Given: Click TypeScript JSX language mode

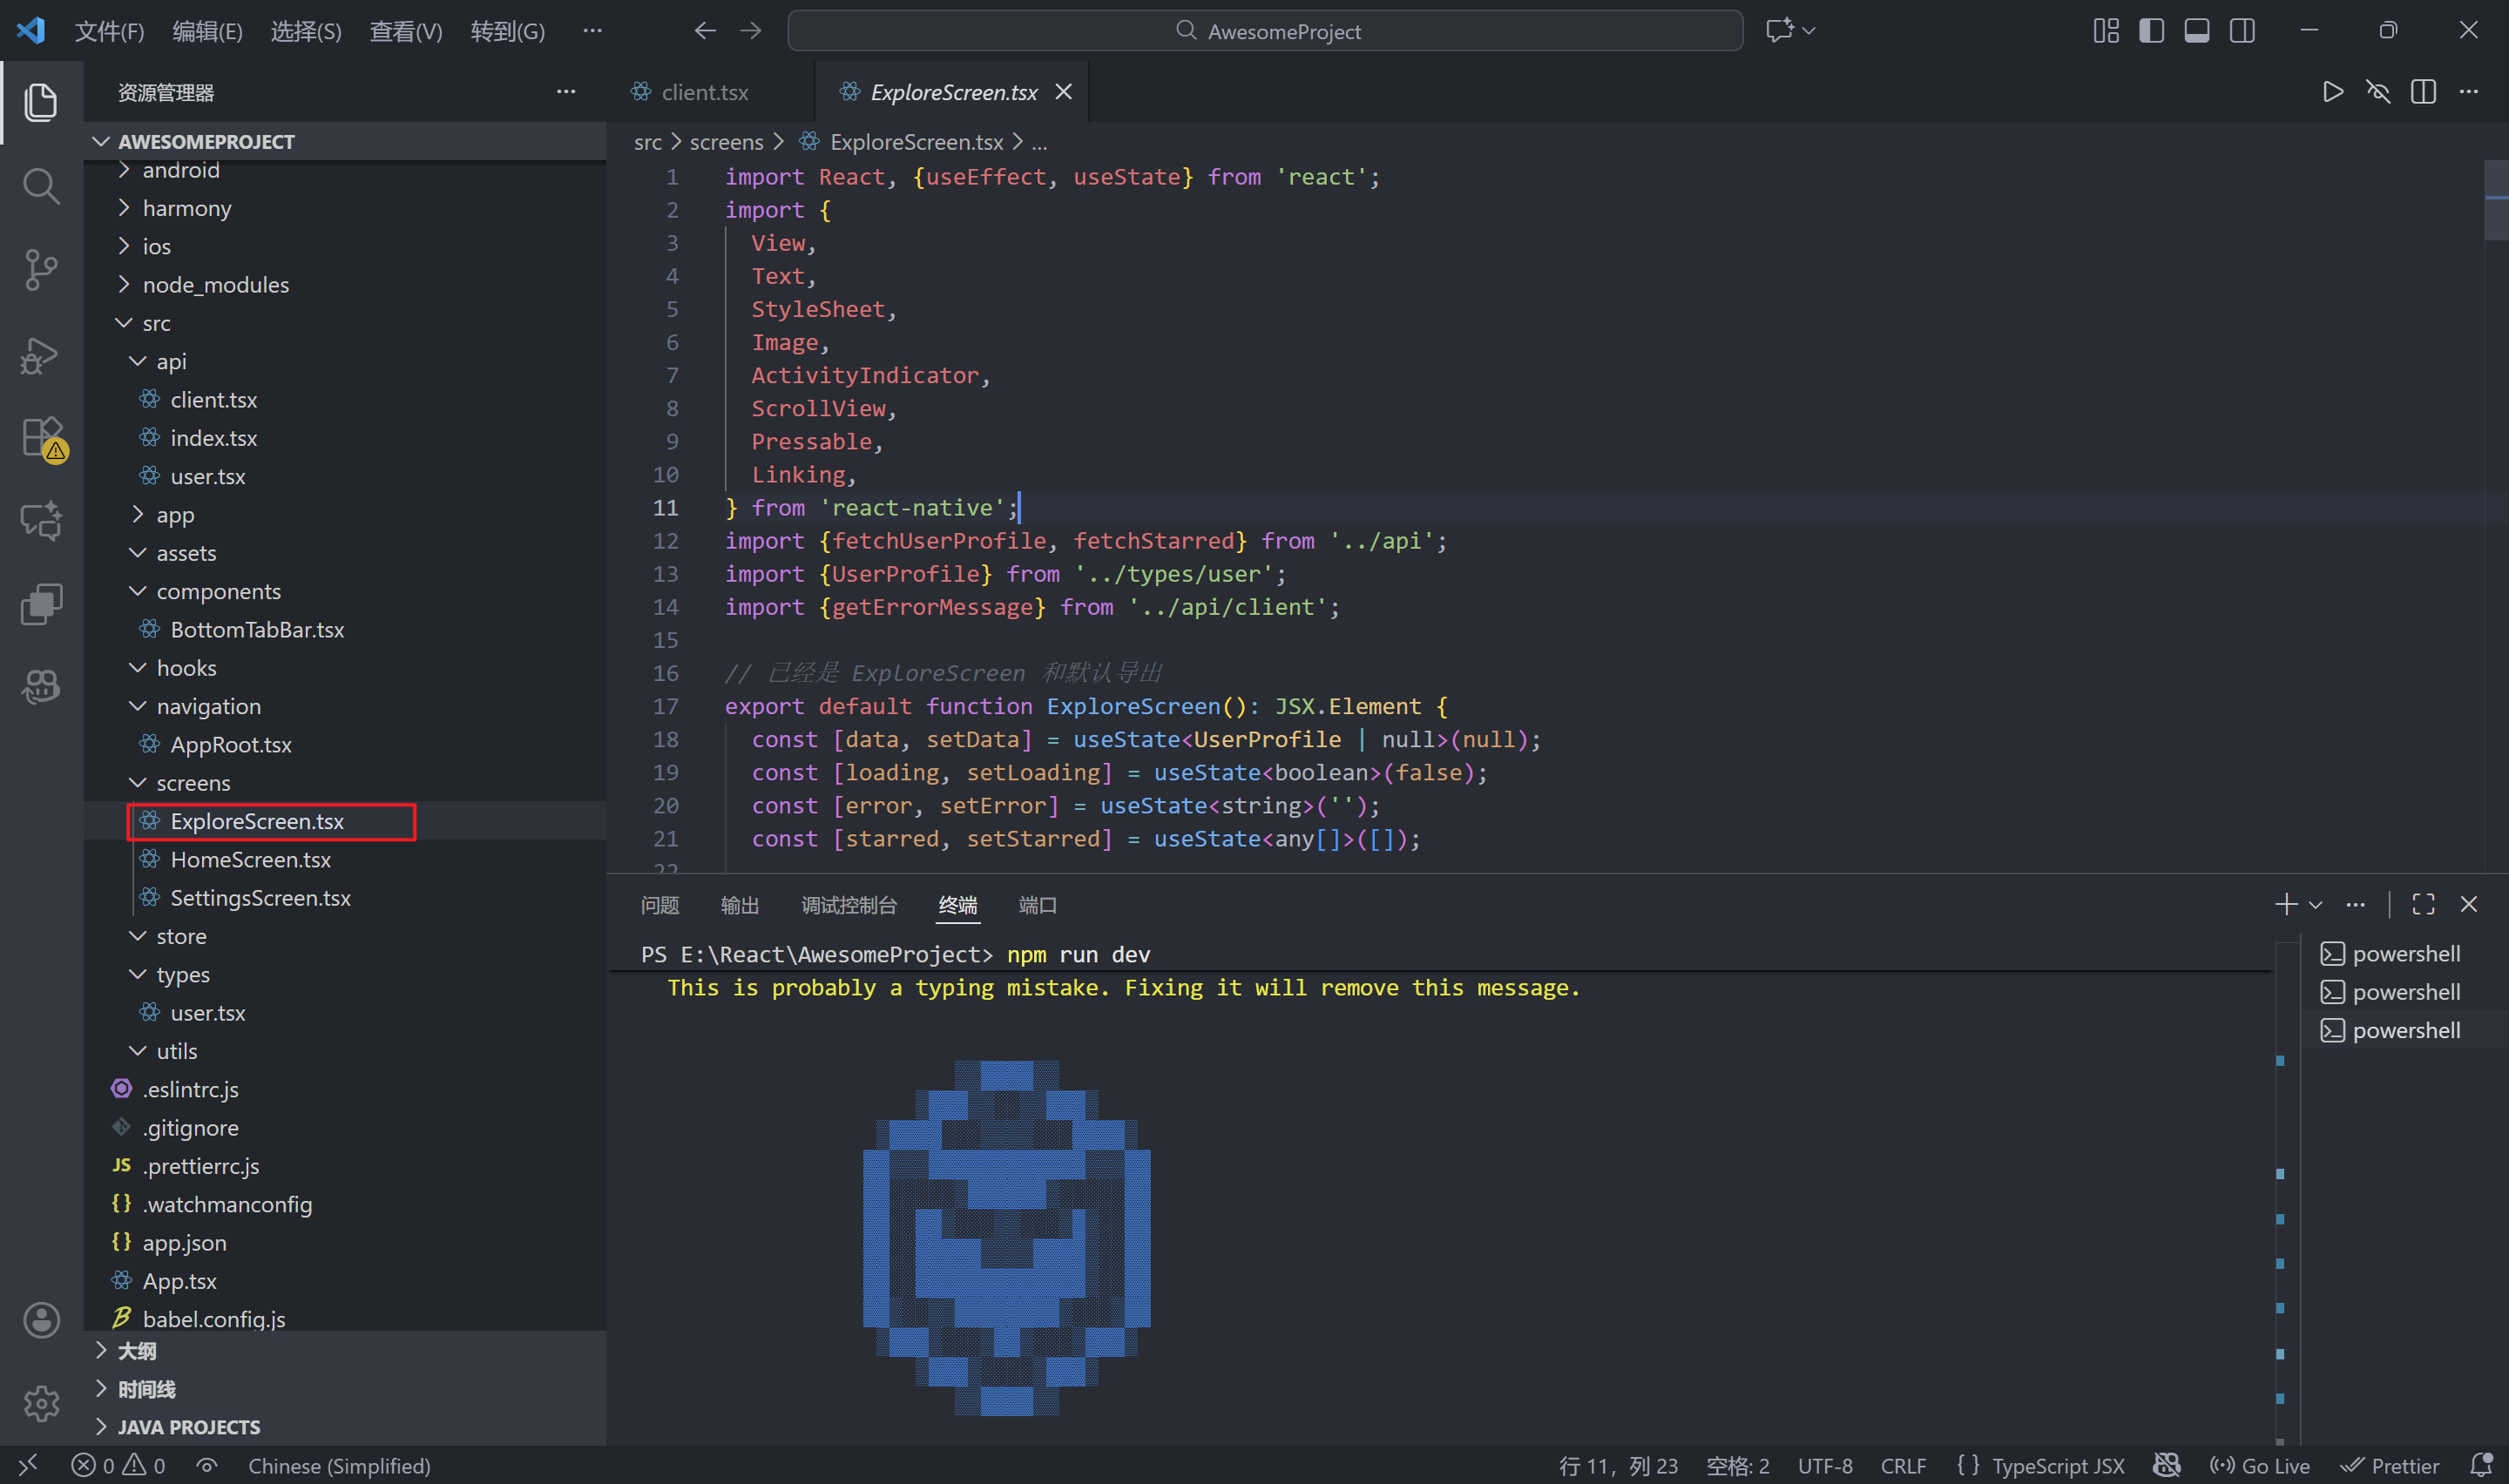Looking at the screenshot, I should pyautogui.click(x=2057, y=1465).
